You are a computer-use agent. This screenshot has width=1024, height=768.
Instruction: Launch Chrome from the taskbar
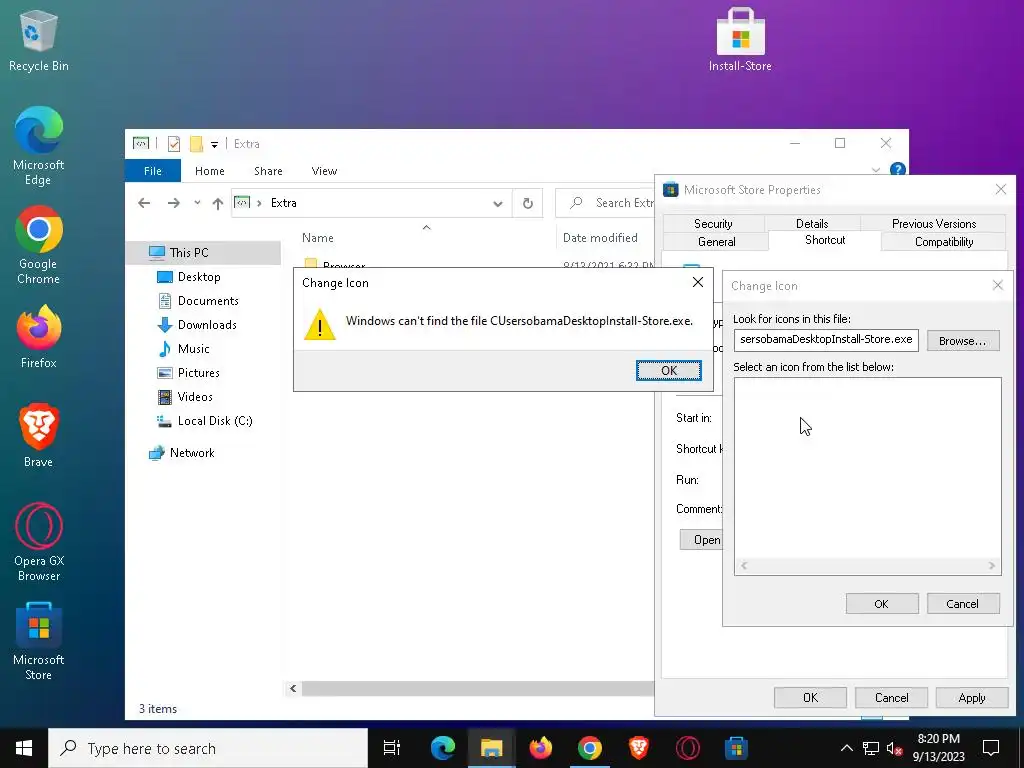590,748
